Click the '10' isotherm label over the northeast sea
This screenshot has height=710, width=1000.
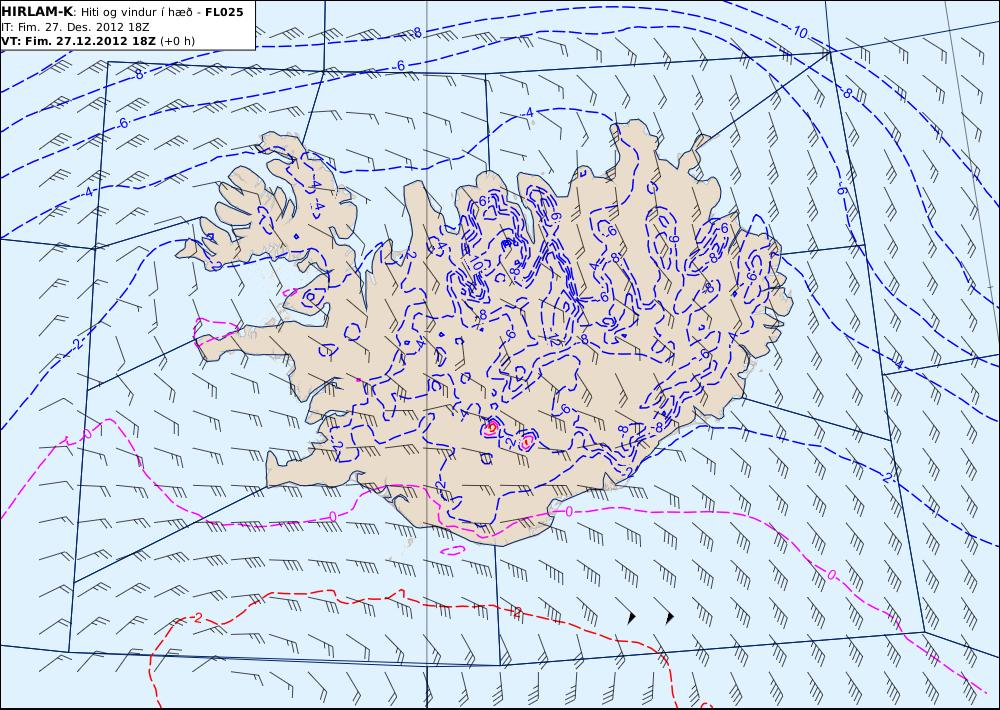pyautogui.click(x=800, y=32)
